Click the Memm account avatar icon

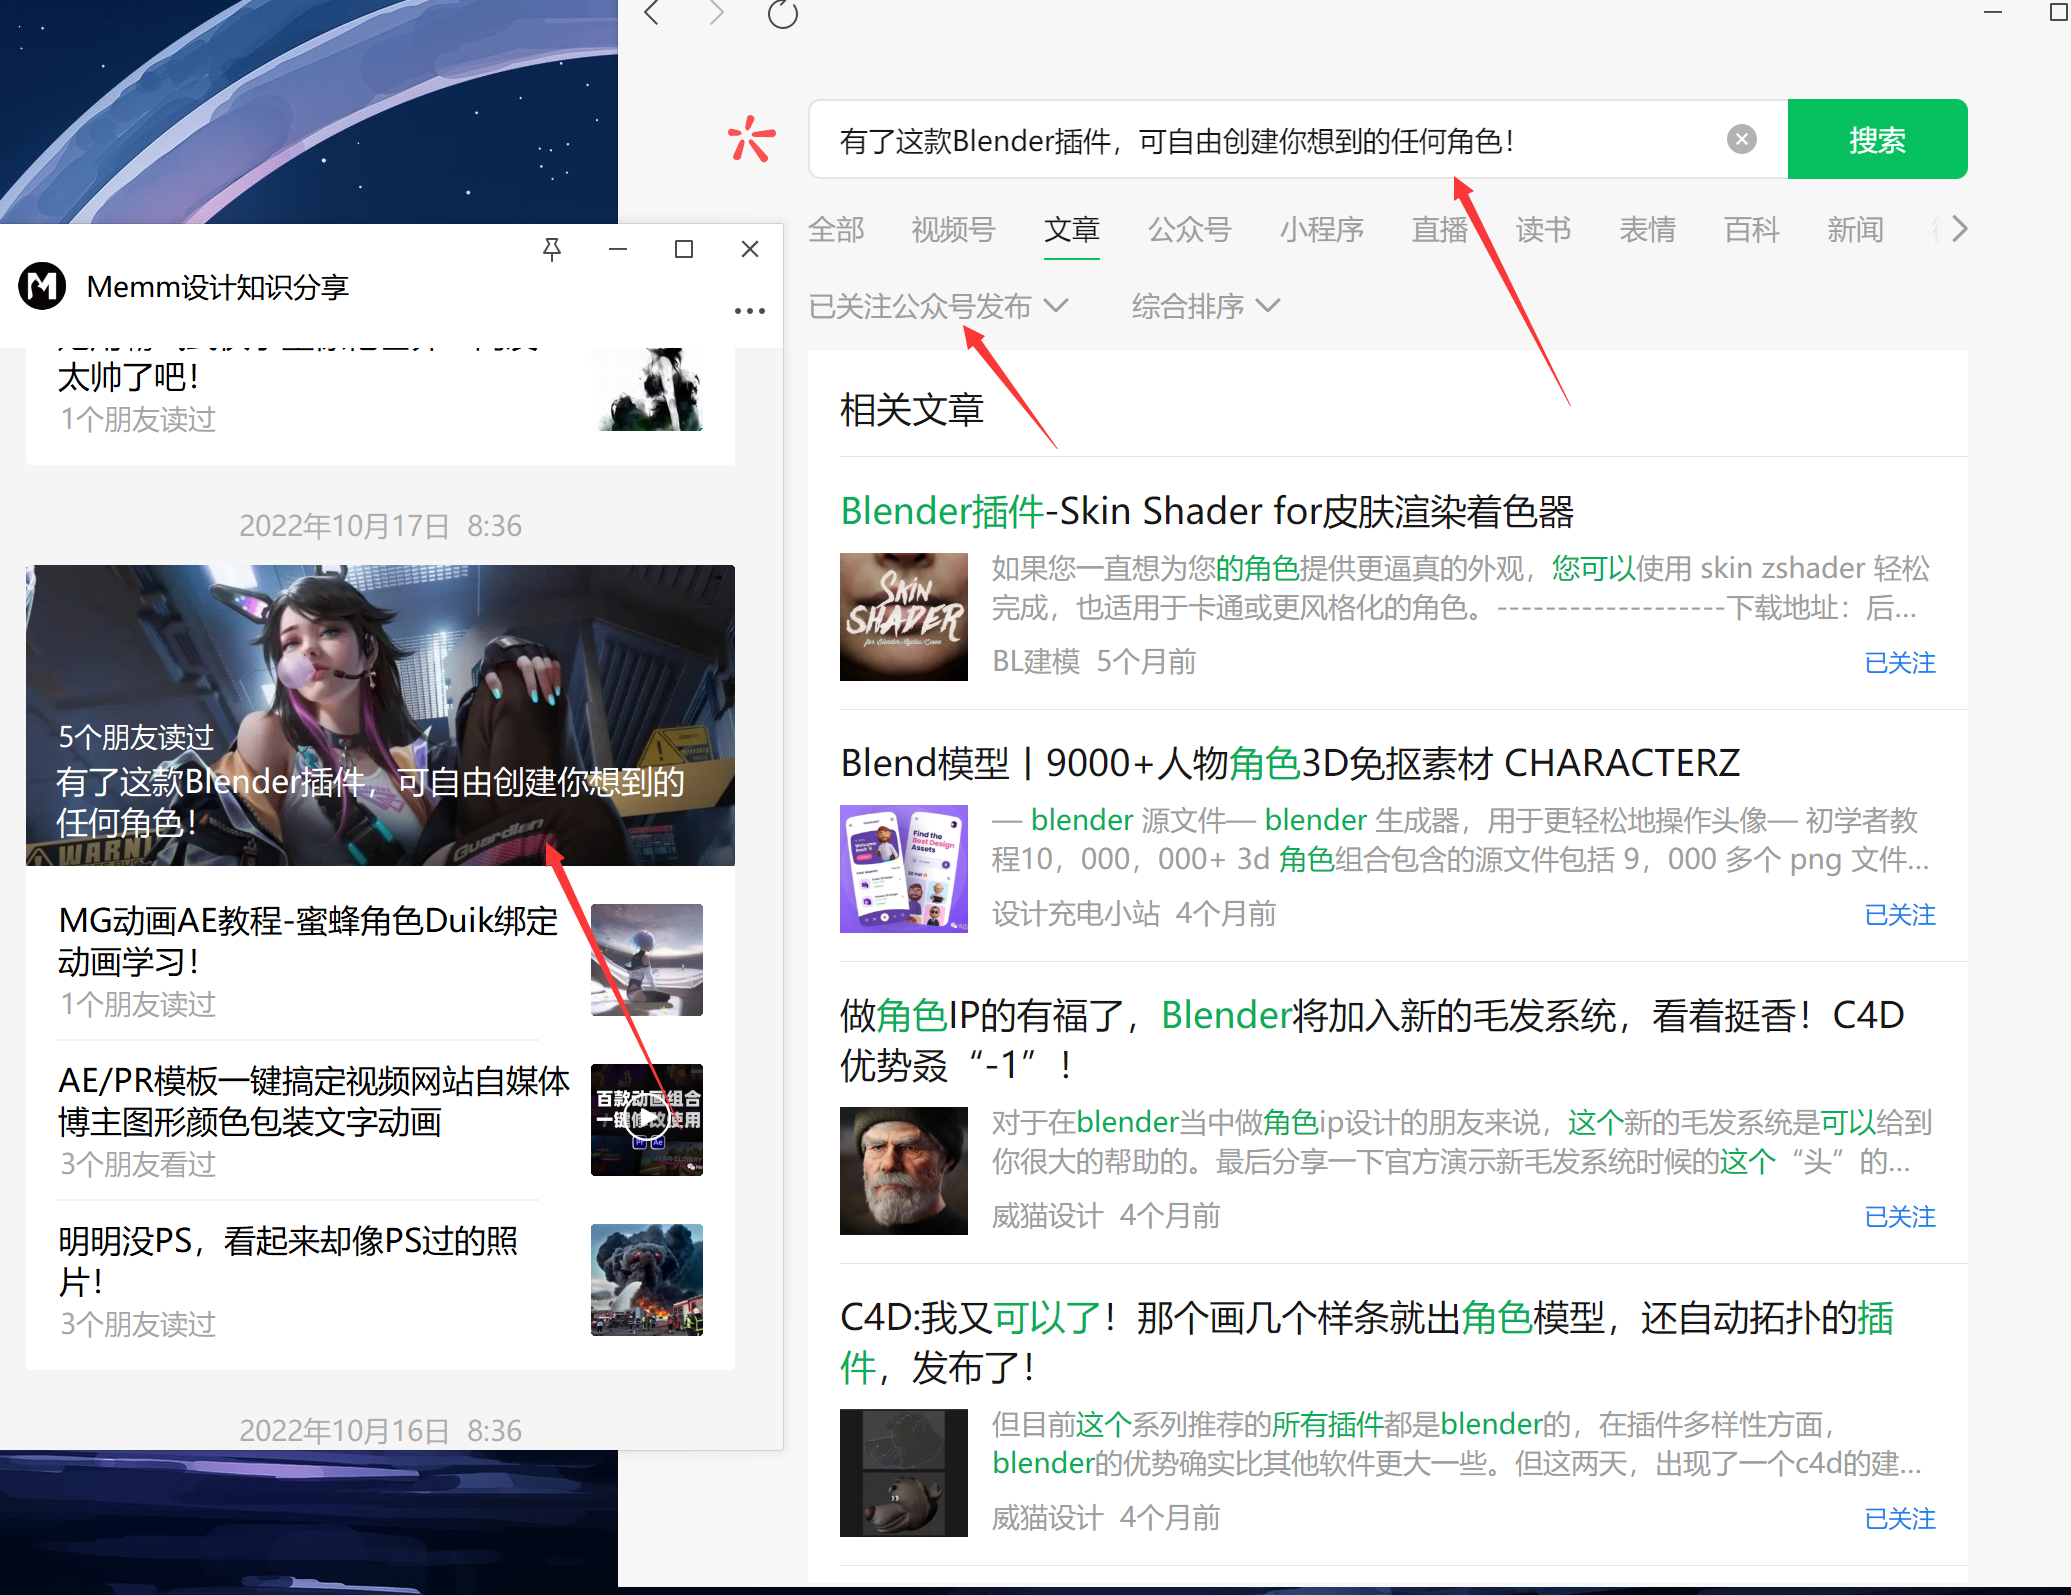click(42, 287)
